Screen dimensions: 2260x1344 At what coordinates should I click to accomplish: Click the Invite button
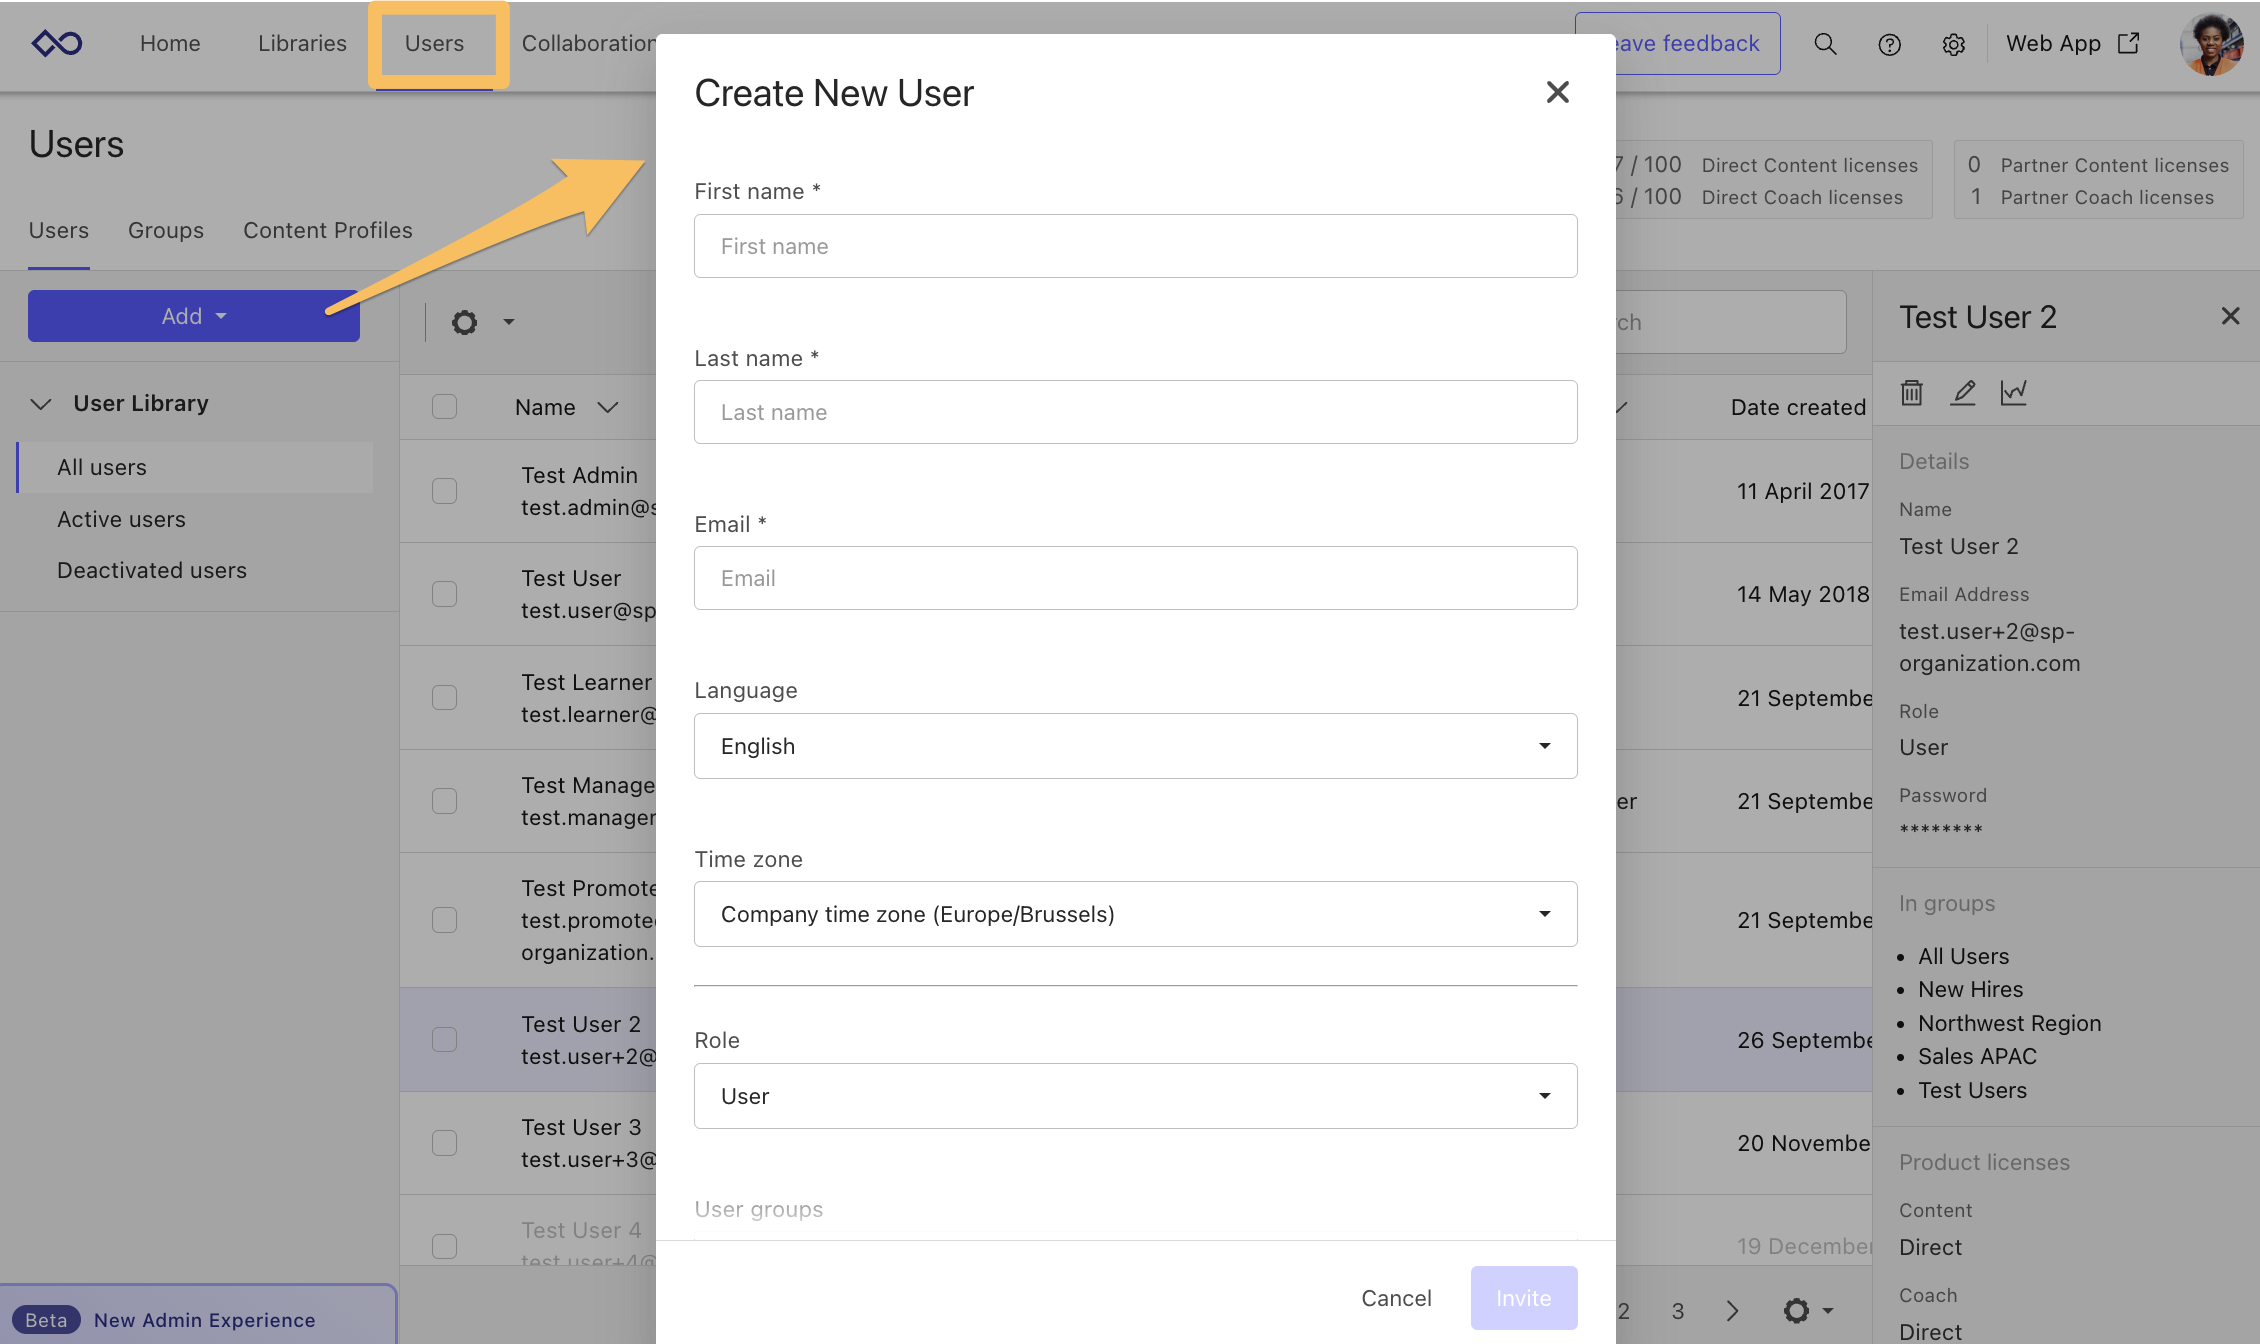click(x=1523, y=1297)
